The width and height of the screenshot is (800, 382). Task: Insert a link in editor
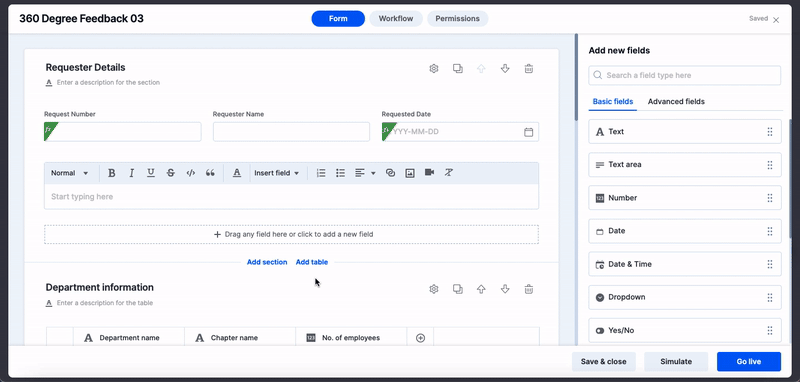pyautogui.click(x=390, y=173)
